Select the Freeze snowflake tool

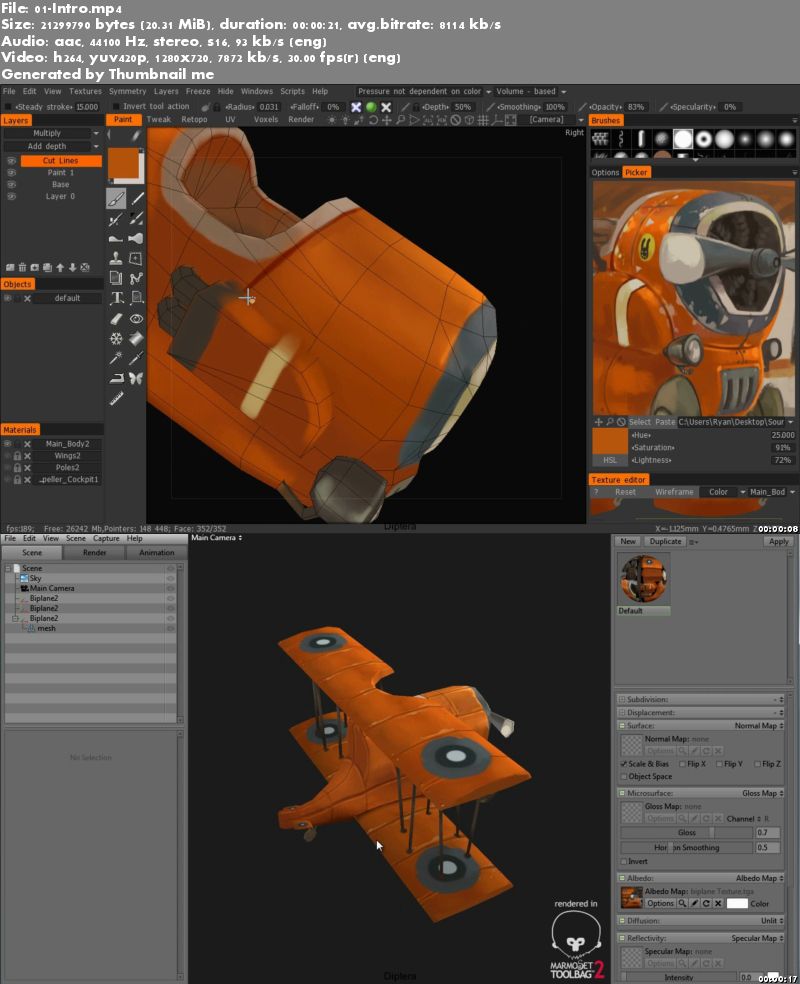coord(116,339)
